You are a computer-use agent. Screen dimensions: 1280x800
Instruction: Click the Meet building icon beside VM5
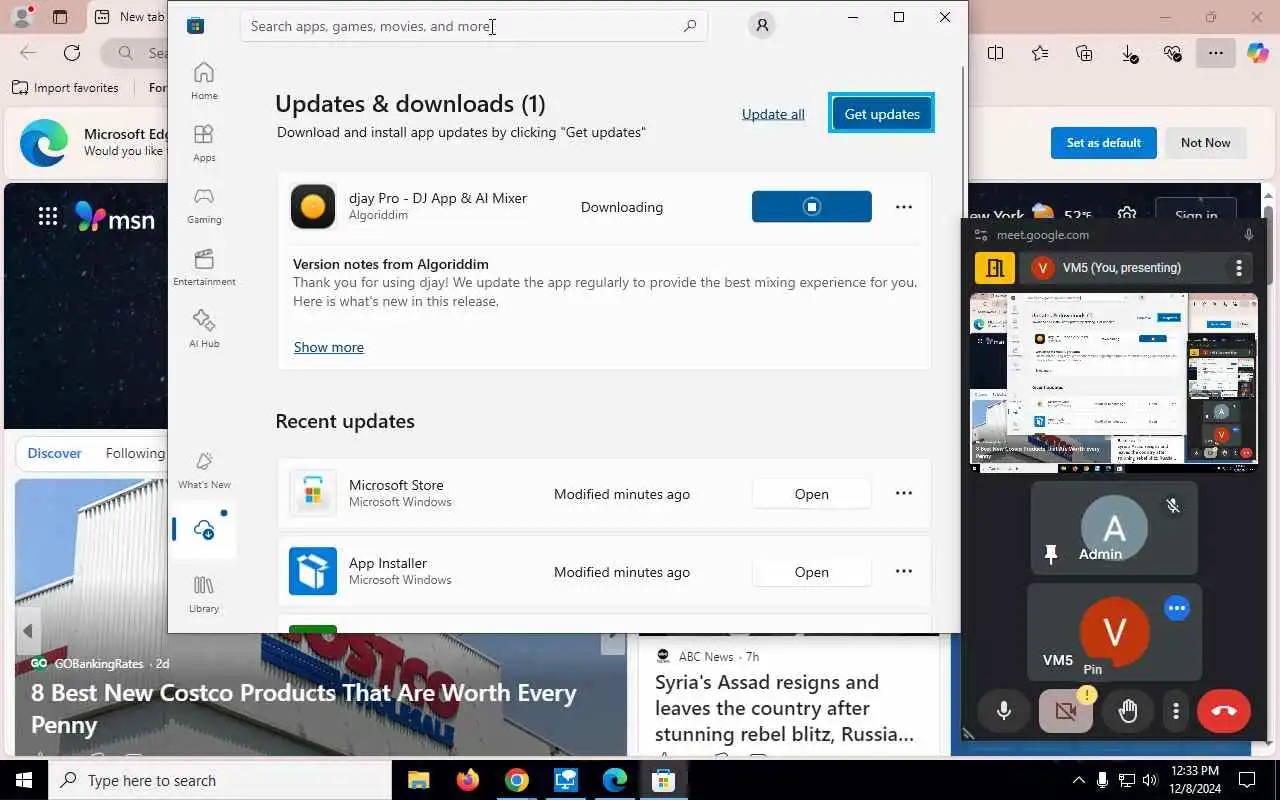point(995,268)
